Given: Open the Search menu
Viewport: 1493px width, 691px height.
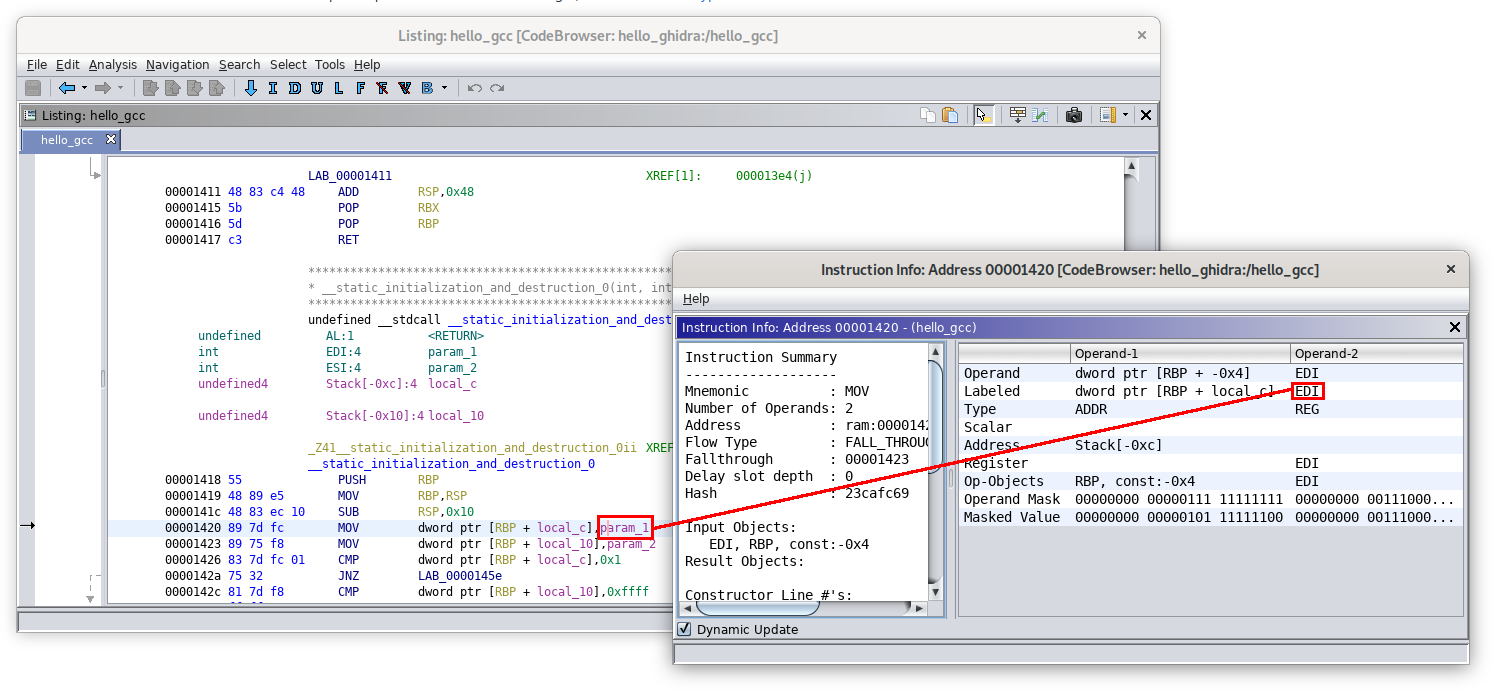Looking at the screenshot, I should [x=240, y=64].
